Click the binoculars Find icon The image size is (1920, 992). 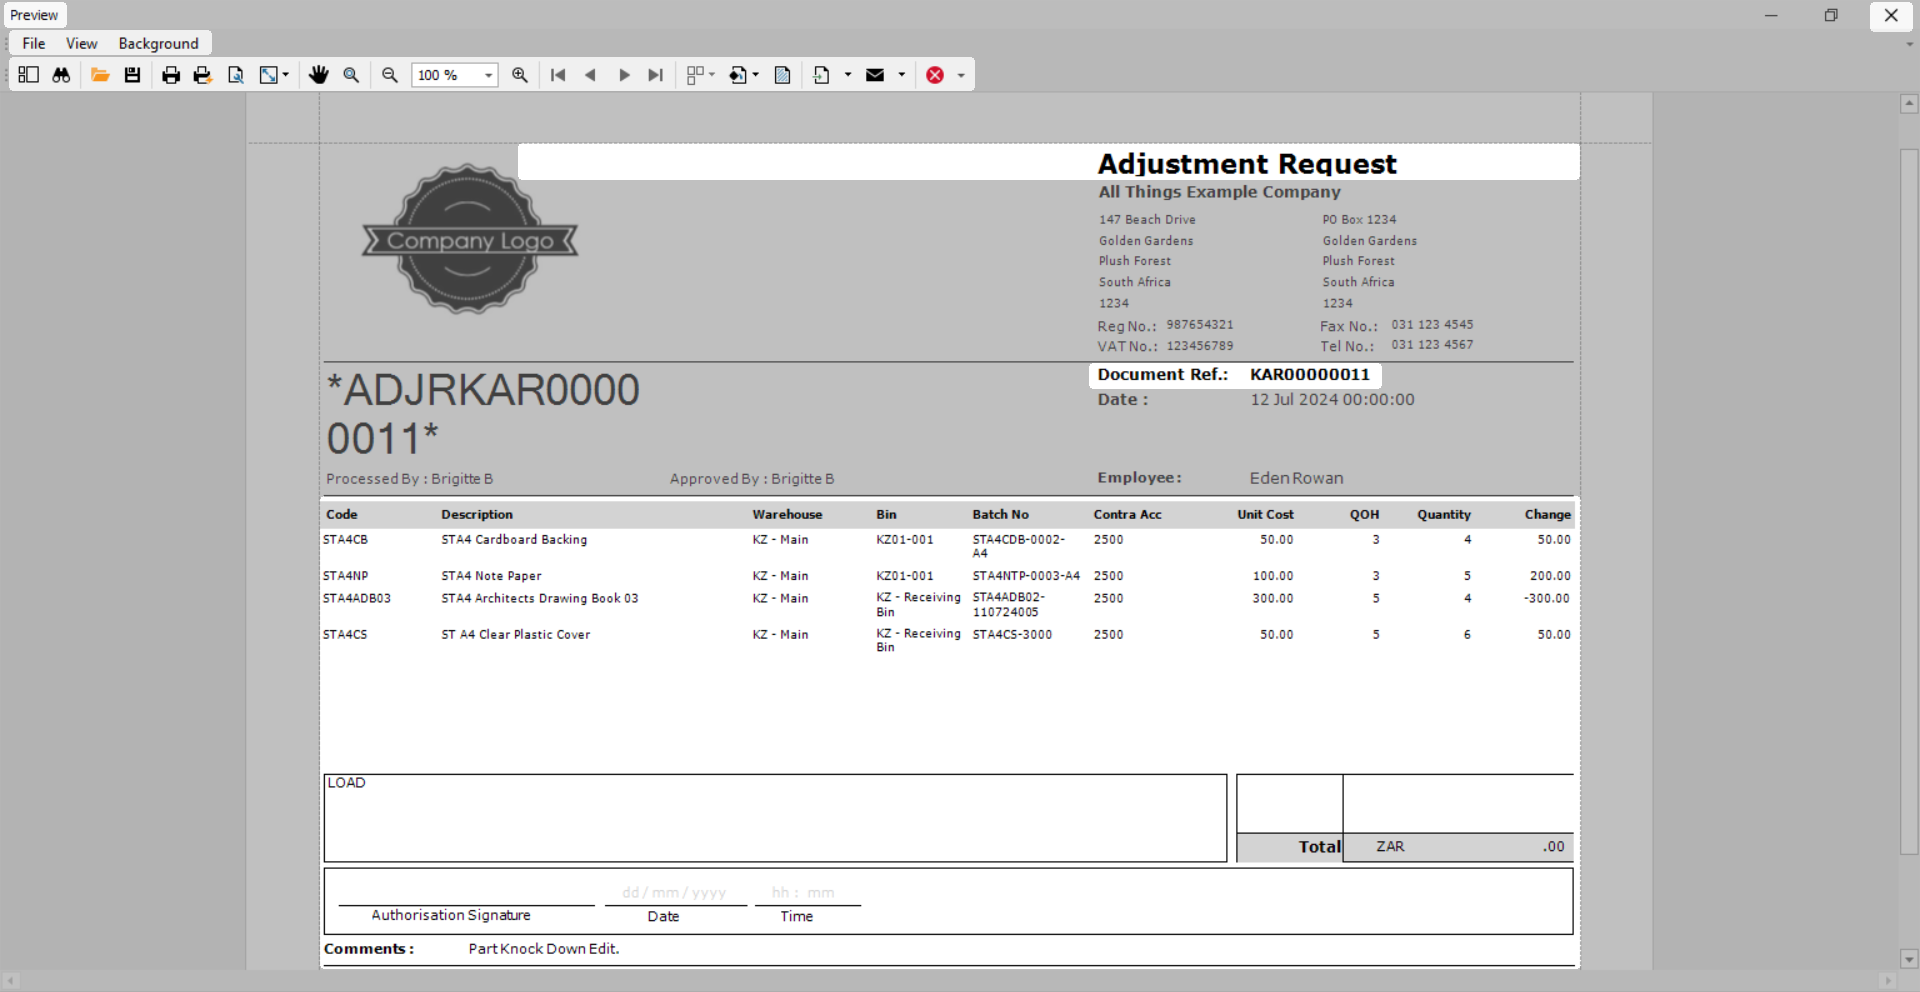pyautogui.click(x=61, y=75)
